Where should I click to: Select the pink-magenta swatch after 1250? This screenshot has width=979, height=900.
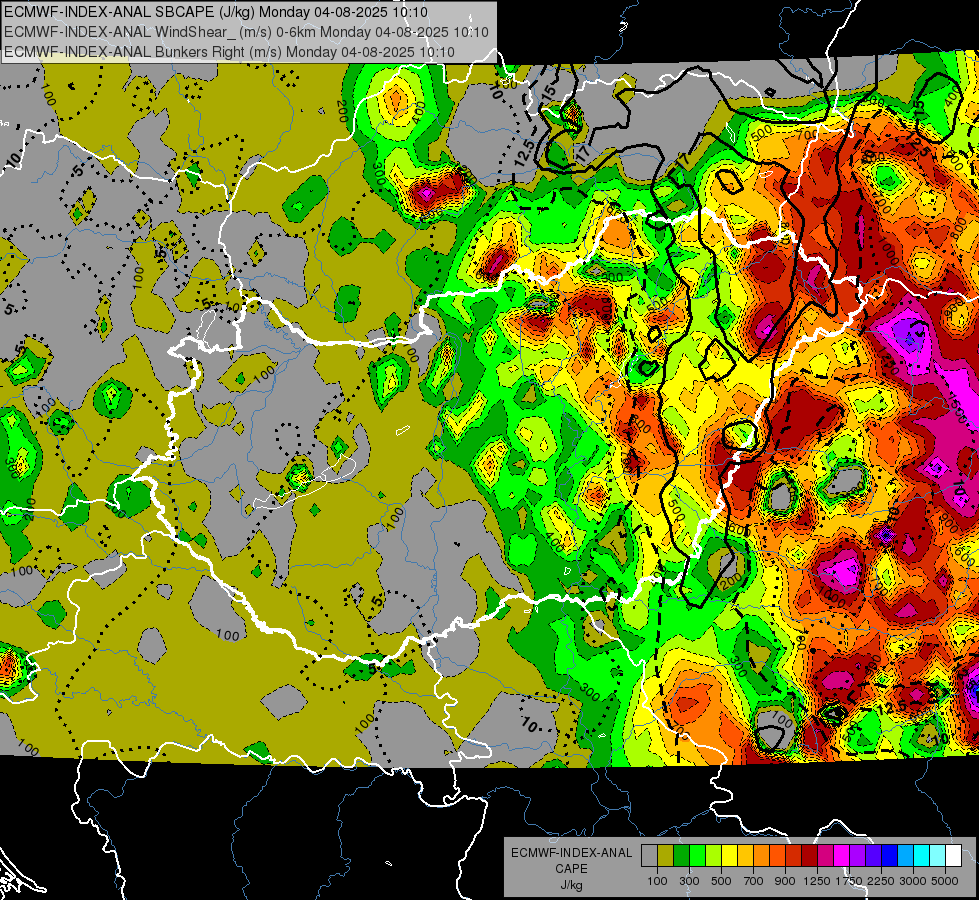pyautogui.click(x=825, y=856)
